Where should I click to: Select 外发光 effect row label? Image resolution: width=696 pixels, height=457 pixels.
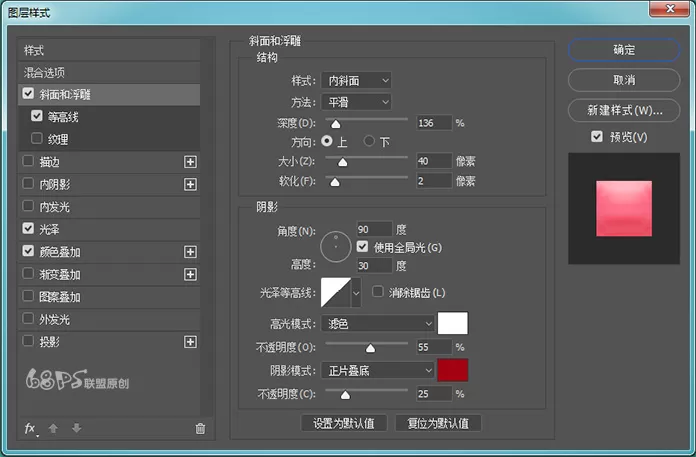click(x=55, y=319)
